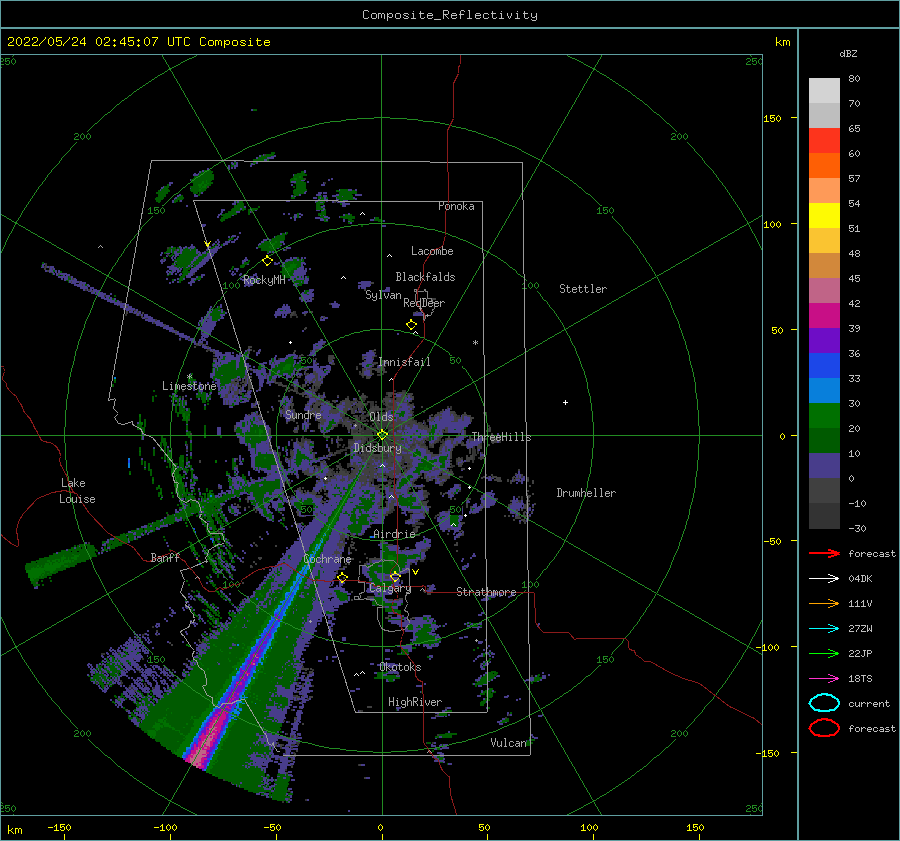Click the Blackfalds label
900x841 pixels.
tap(425, 277)
